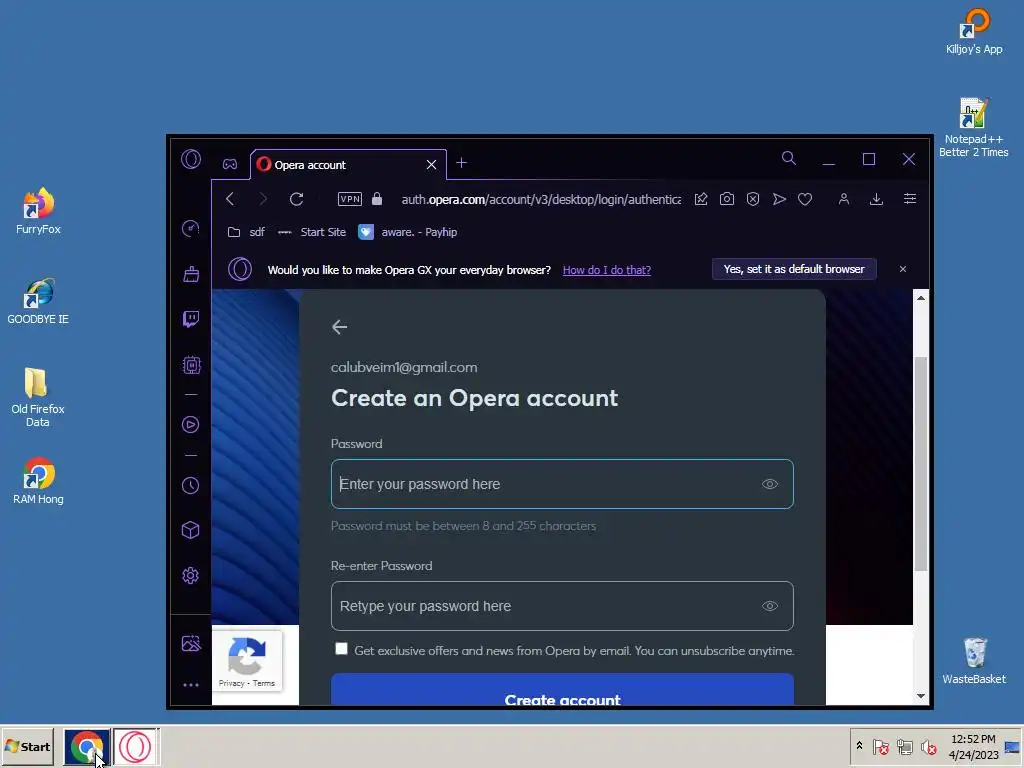Click the page scrollbar down arrow
This screenshot has width=1024, height=768.
921,696
